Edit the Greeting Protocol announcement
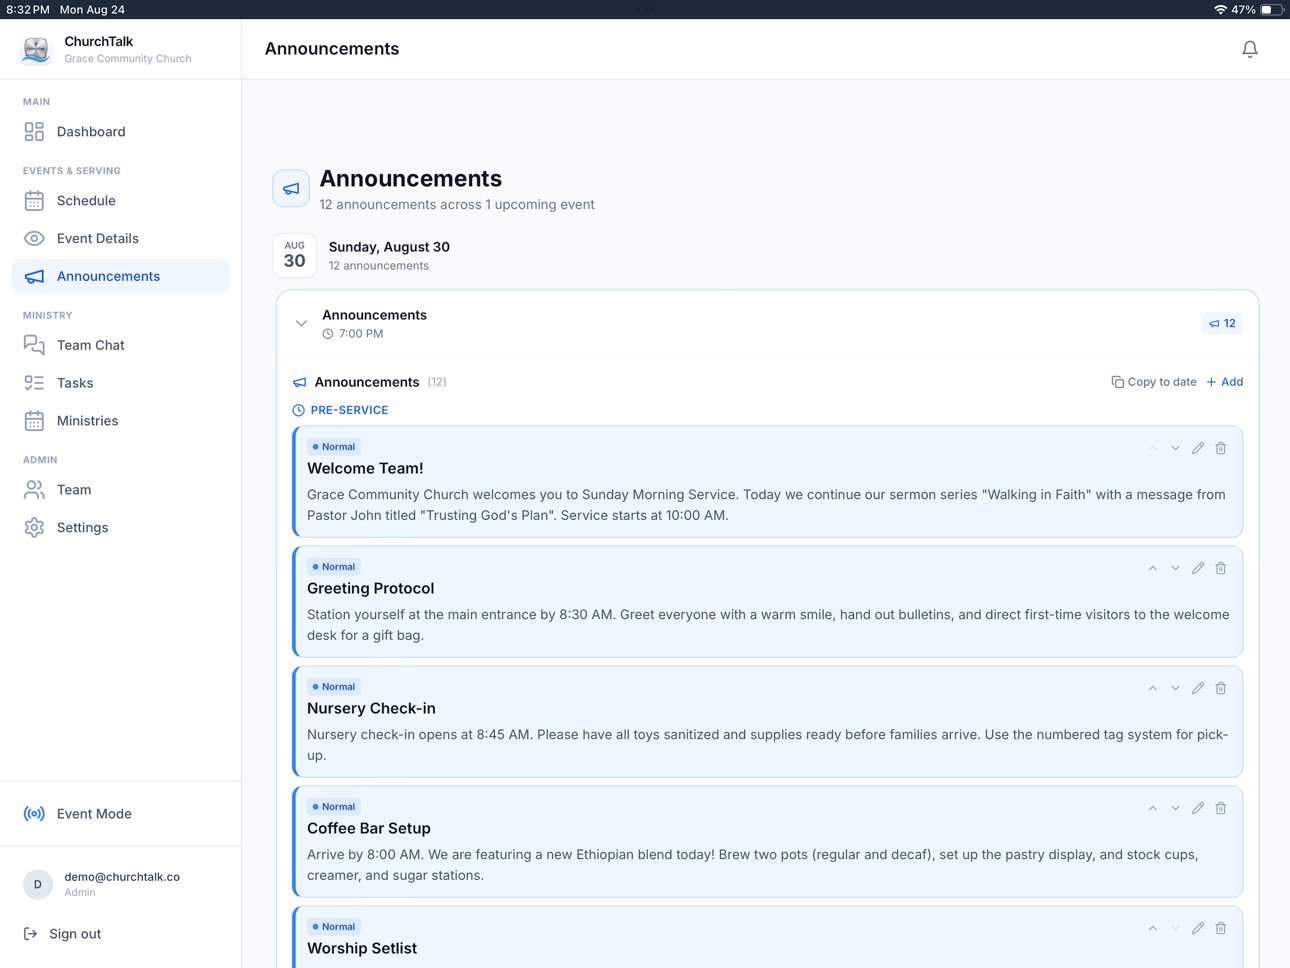1290x968 pixels. (1198, 569)
